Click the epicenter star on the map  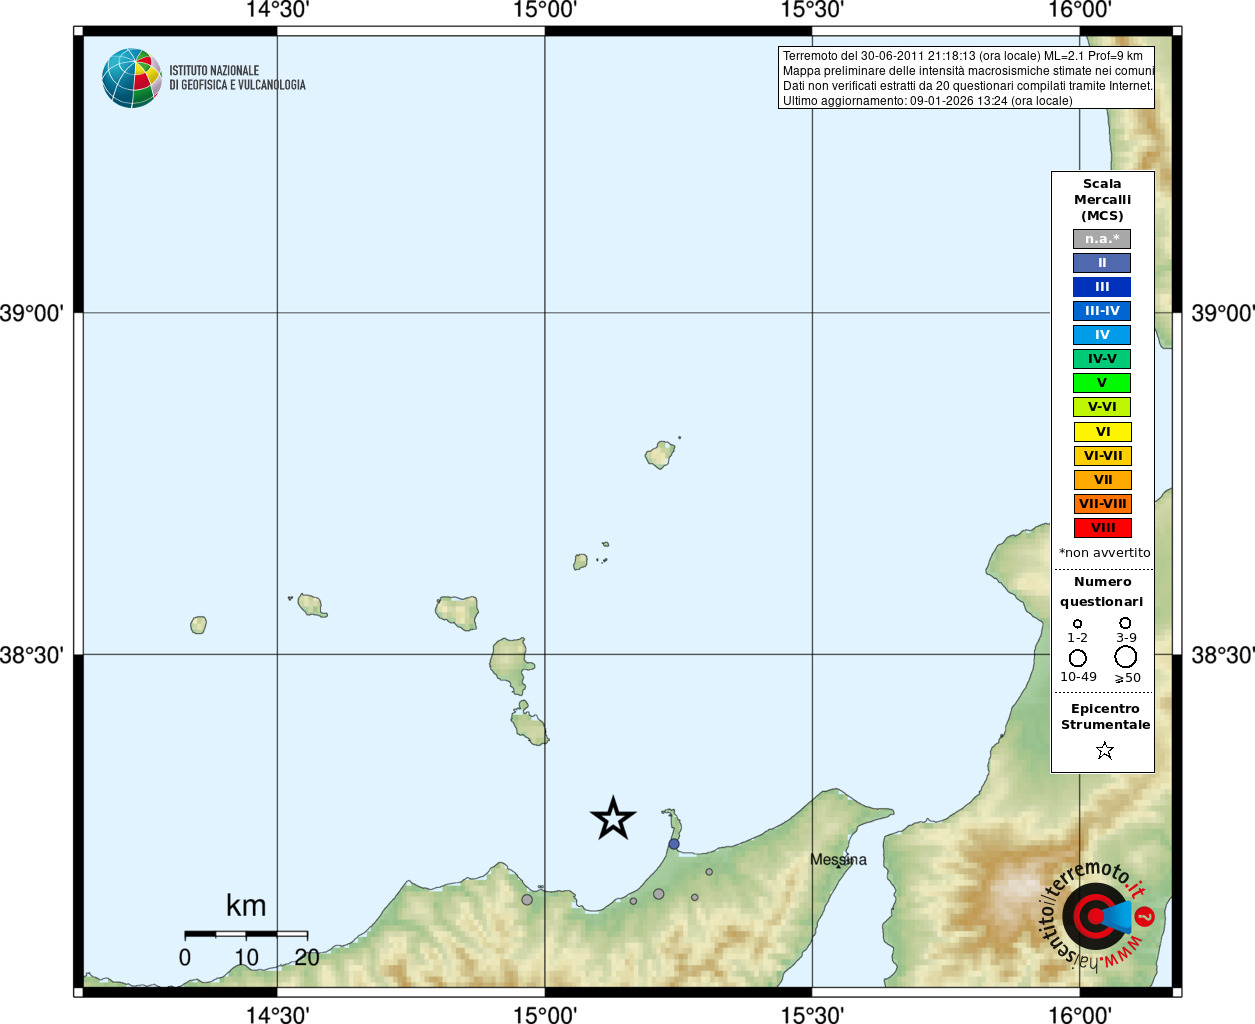(613, 819)
